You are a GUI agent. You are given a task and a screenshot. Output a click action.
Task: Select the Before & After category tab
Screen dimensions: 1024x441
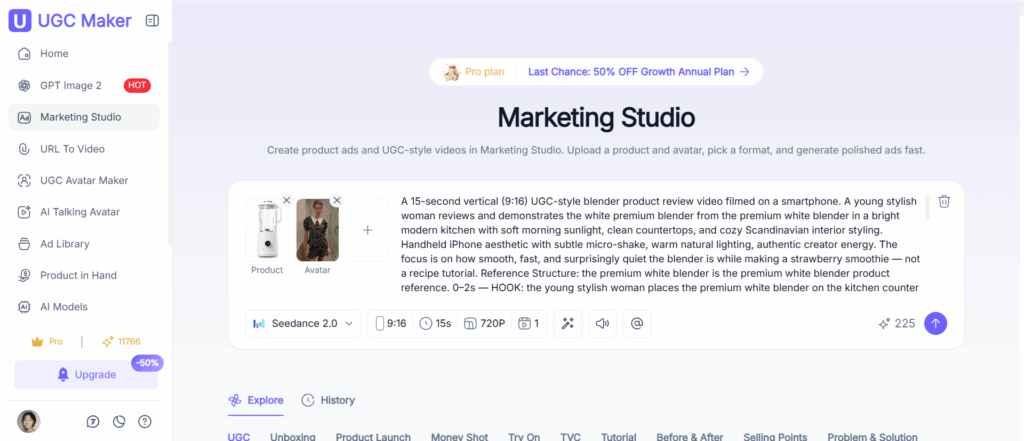coord(690,436)
